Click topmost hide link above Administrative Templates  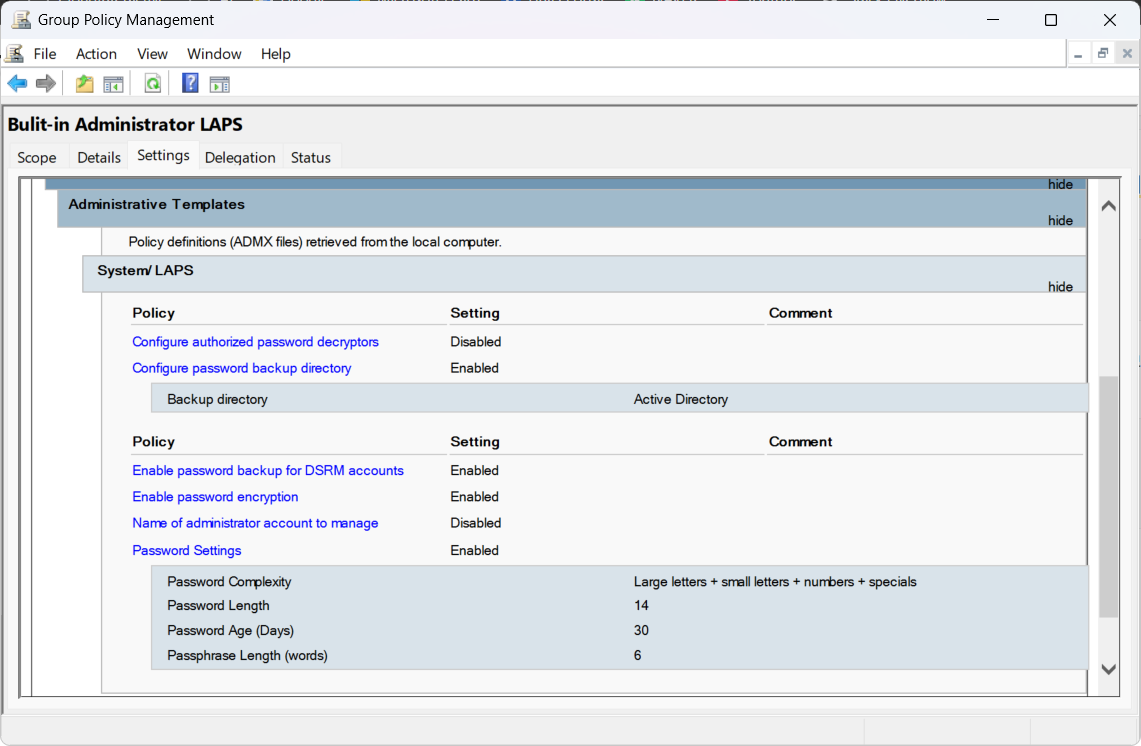click(x=1060, y=184)
